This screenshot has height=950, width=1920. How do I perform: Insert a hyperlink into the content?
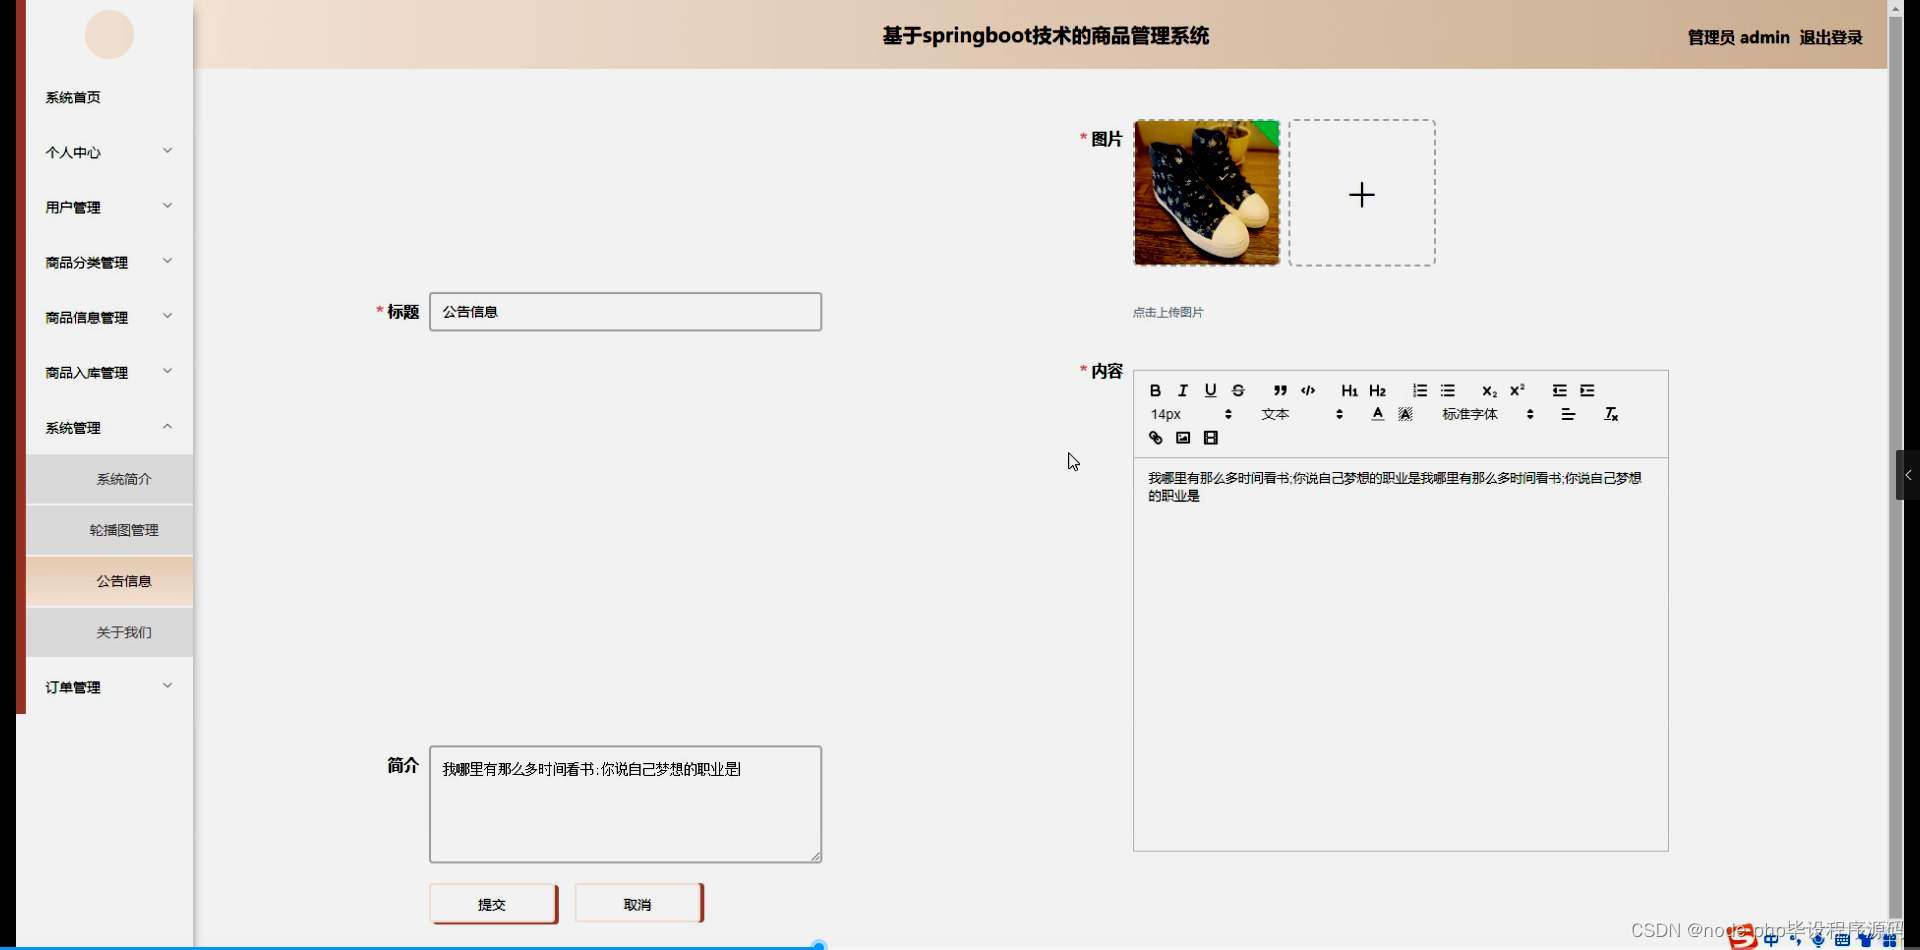point(1156,438)
